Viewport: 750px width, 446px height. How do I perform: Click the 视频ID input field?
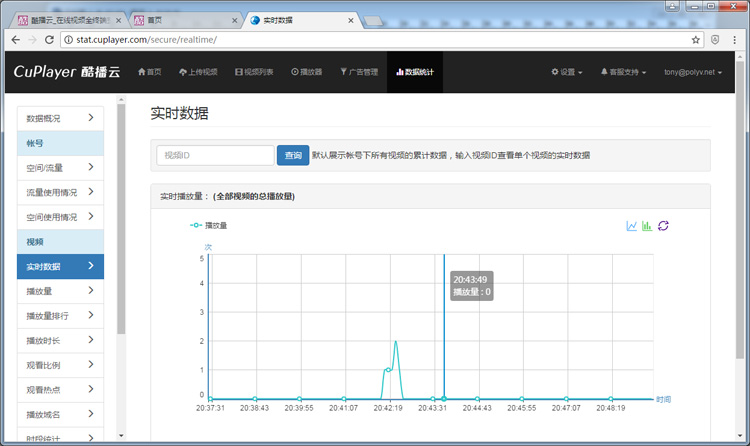tap(215, 156)
